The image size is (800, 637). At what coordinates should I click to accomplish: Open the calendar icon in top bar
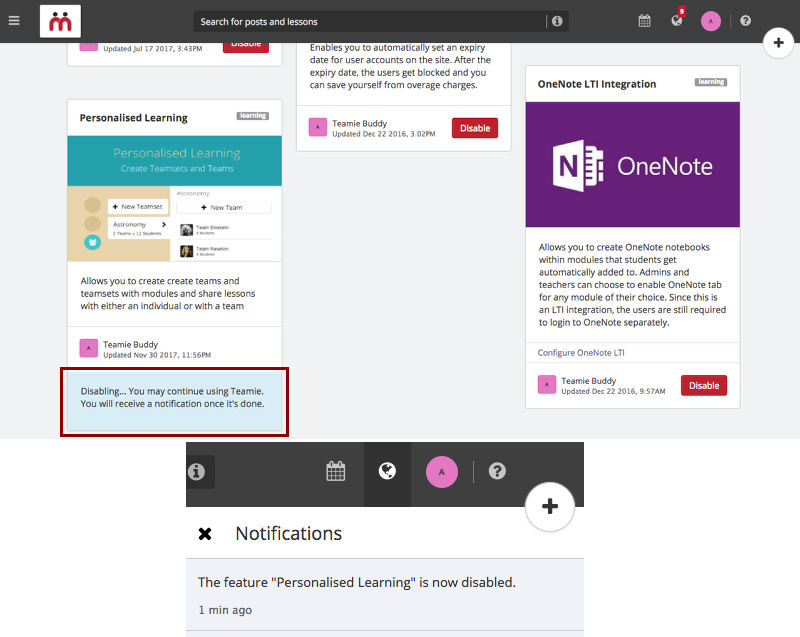coord(644,21)
